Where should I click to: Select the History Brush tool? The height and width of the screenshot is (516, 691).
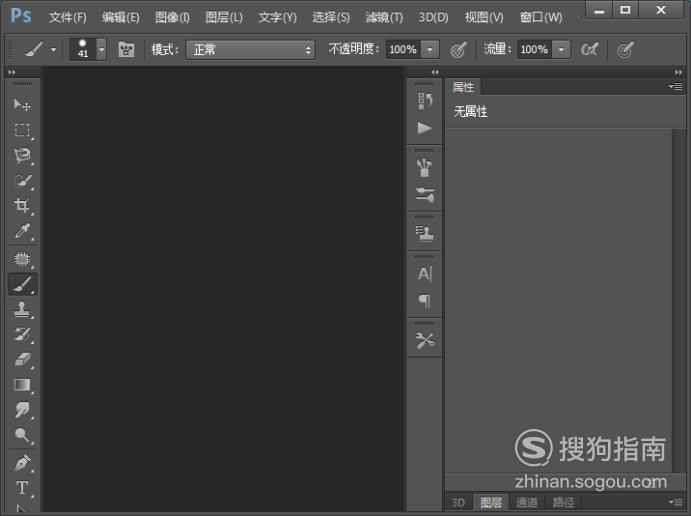point(22,334)
